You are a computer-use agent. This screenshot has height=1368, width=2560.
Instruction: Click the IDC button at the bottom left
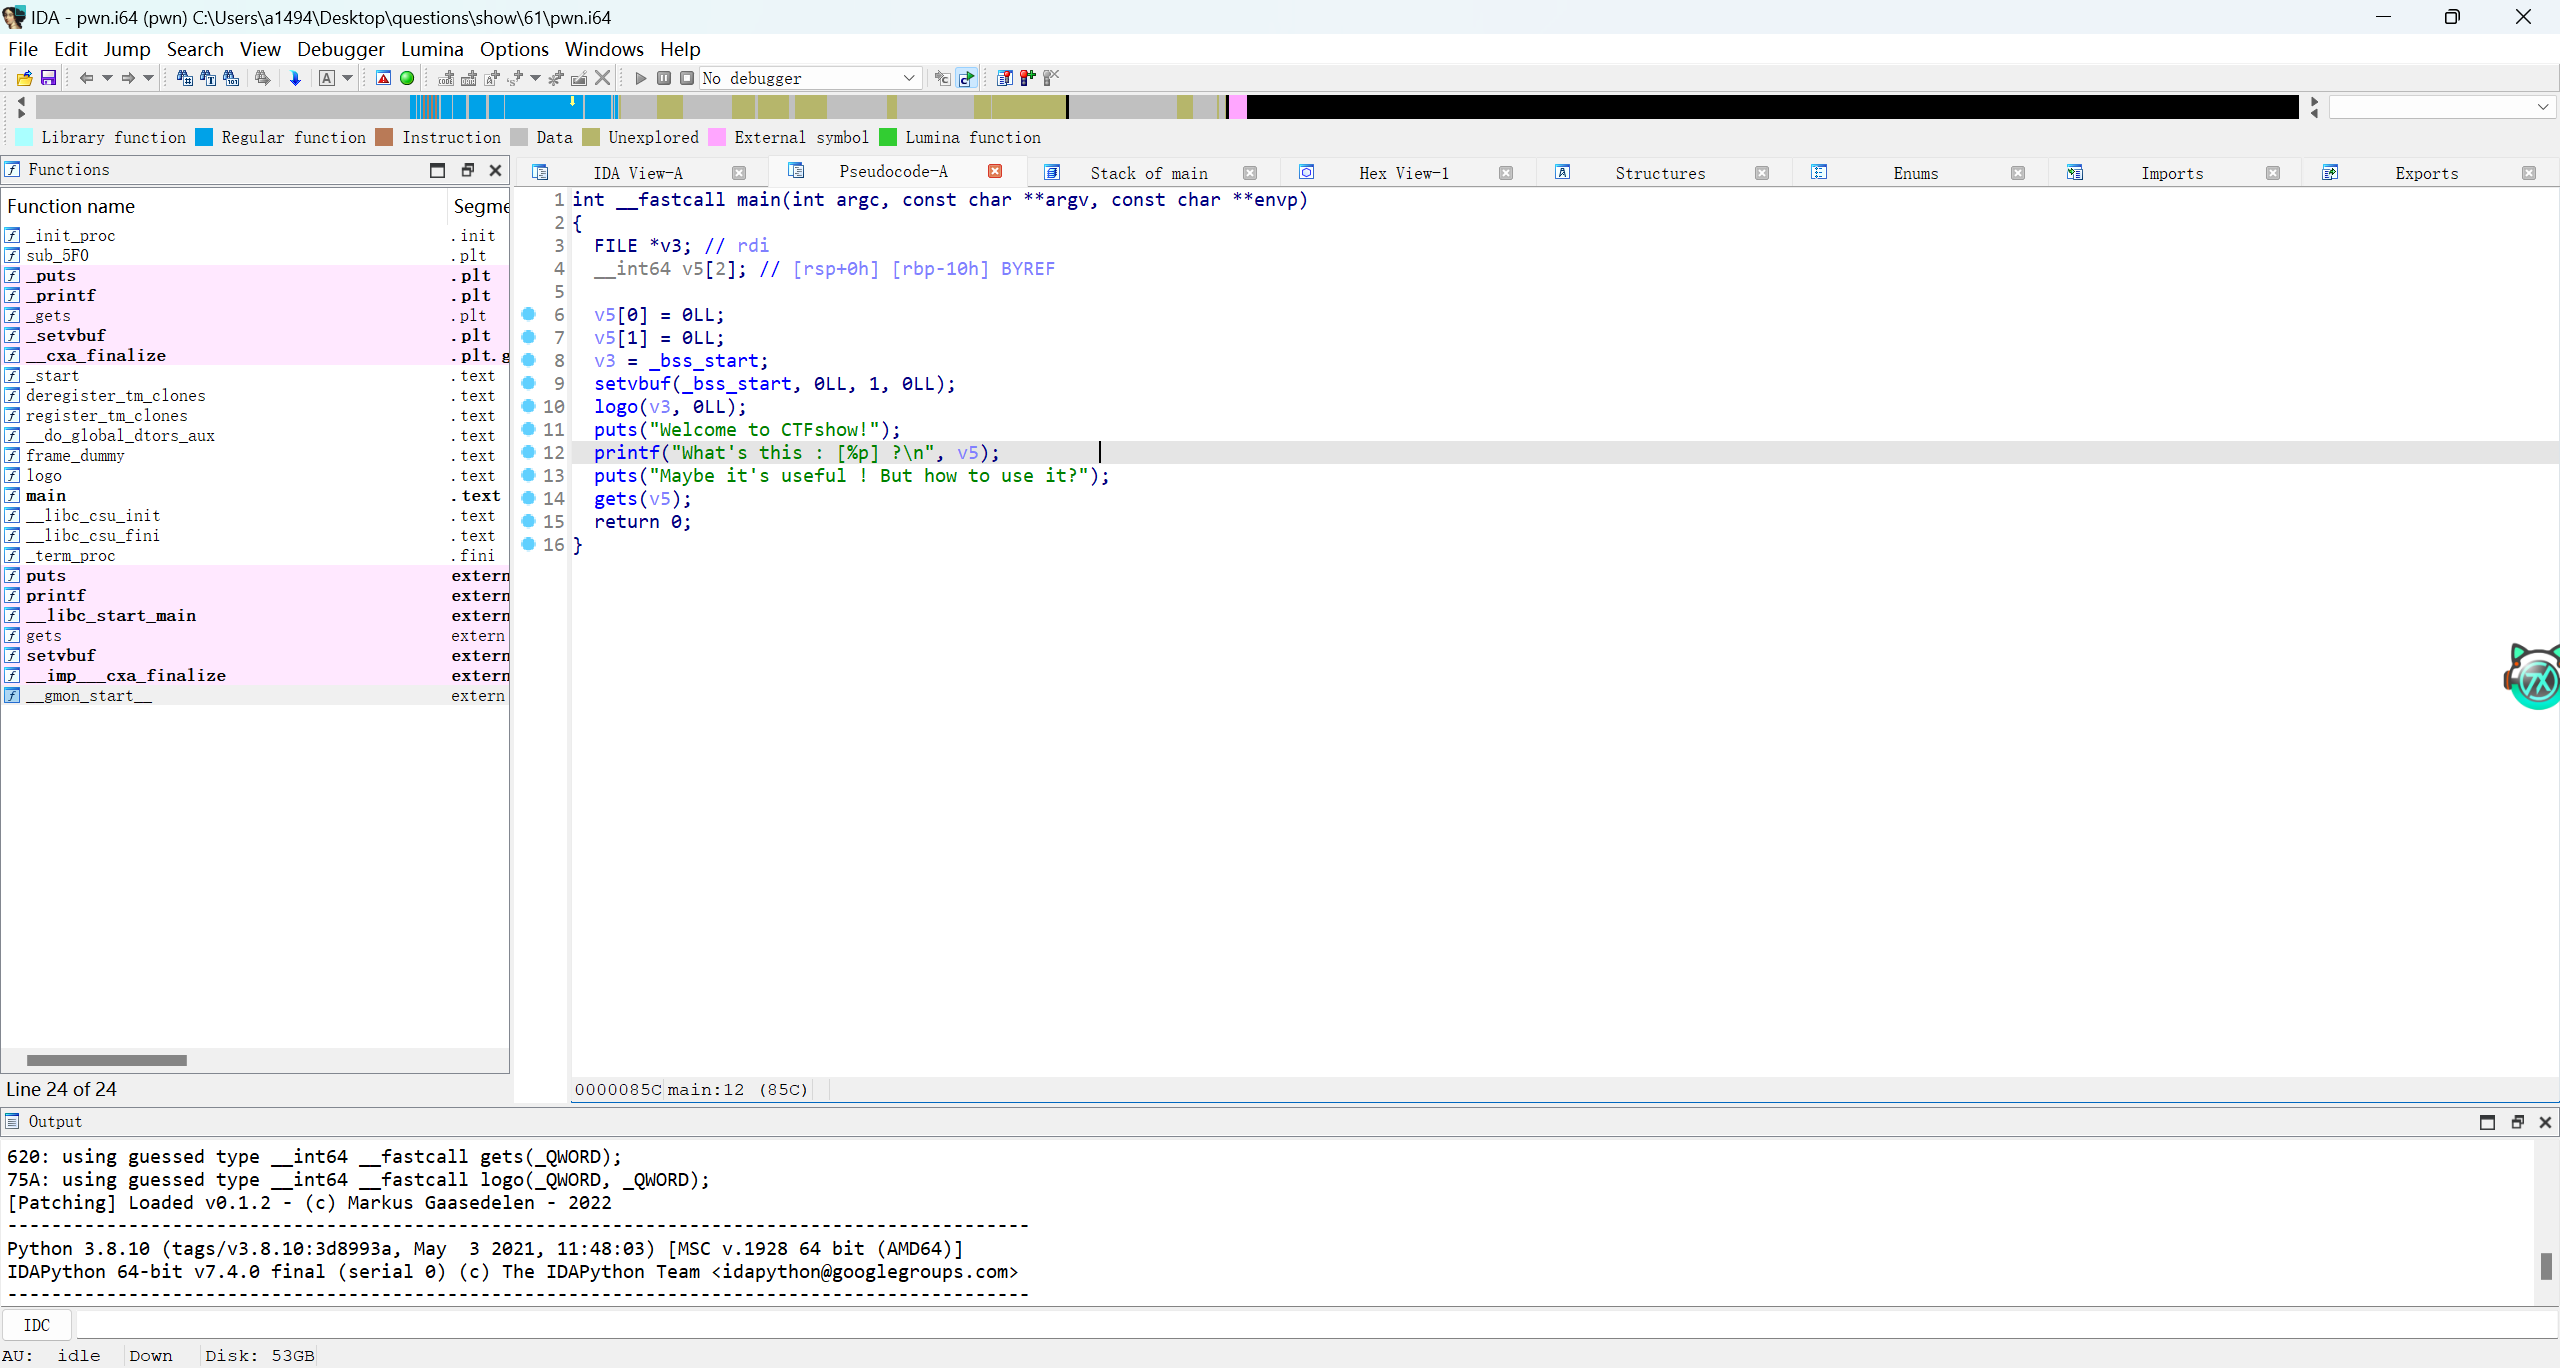tap(37, 1324)
